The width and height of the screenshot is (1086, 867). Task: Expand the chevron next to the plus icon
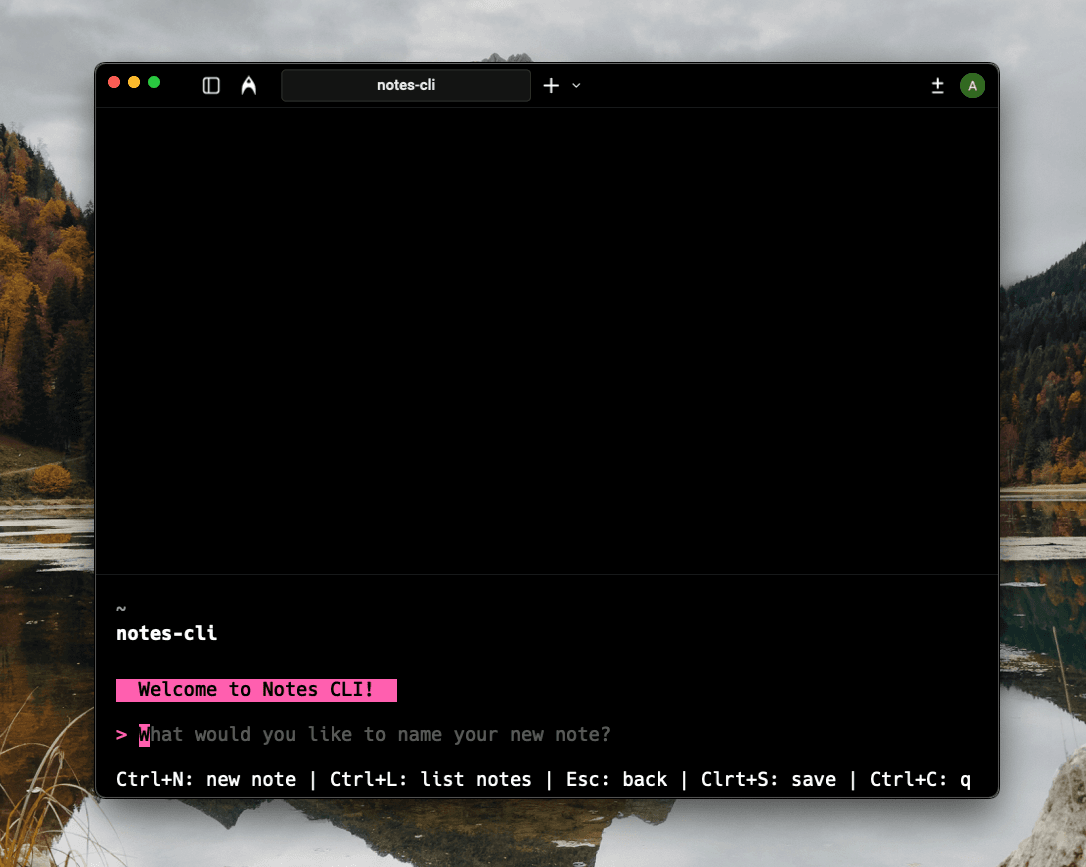(574, 86)
